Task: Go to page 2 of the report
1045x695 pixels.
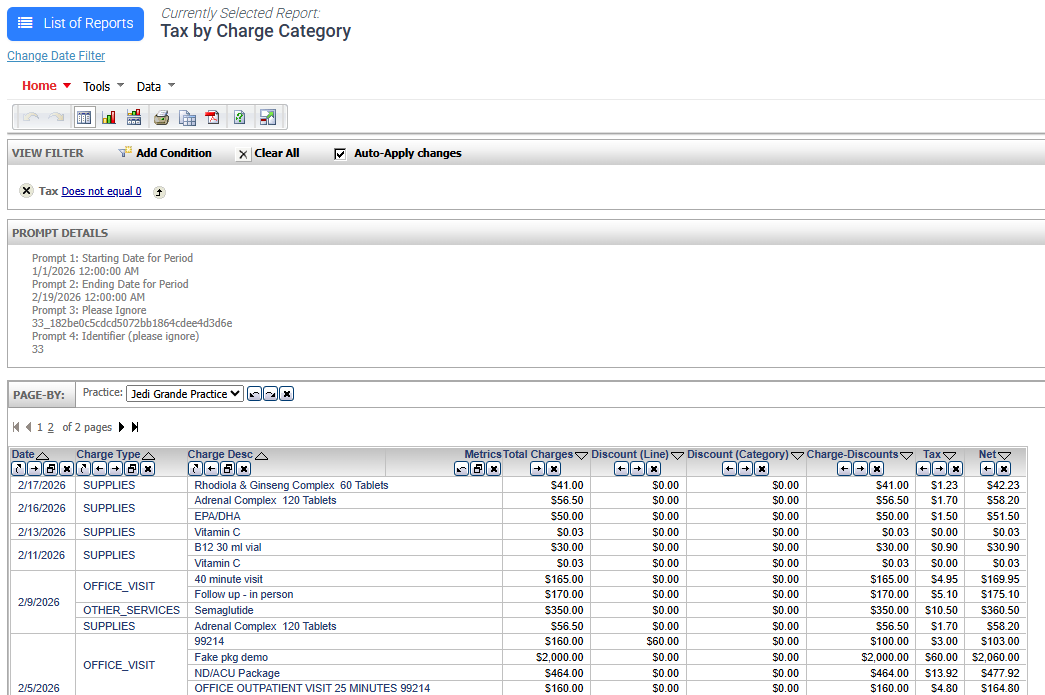Action: [x=51, y=427]
